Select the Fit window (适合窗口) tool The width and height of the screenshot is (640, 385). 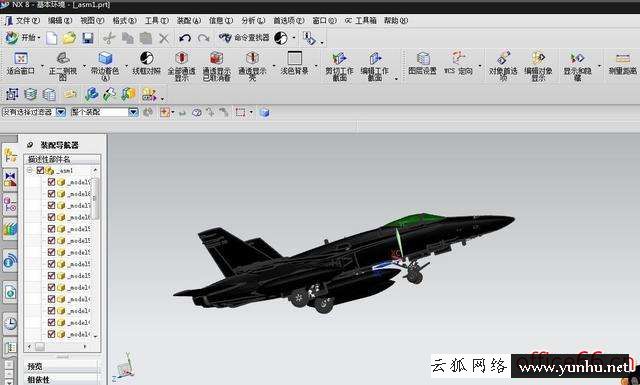click(x=21, y=64)
